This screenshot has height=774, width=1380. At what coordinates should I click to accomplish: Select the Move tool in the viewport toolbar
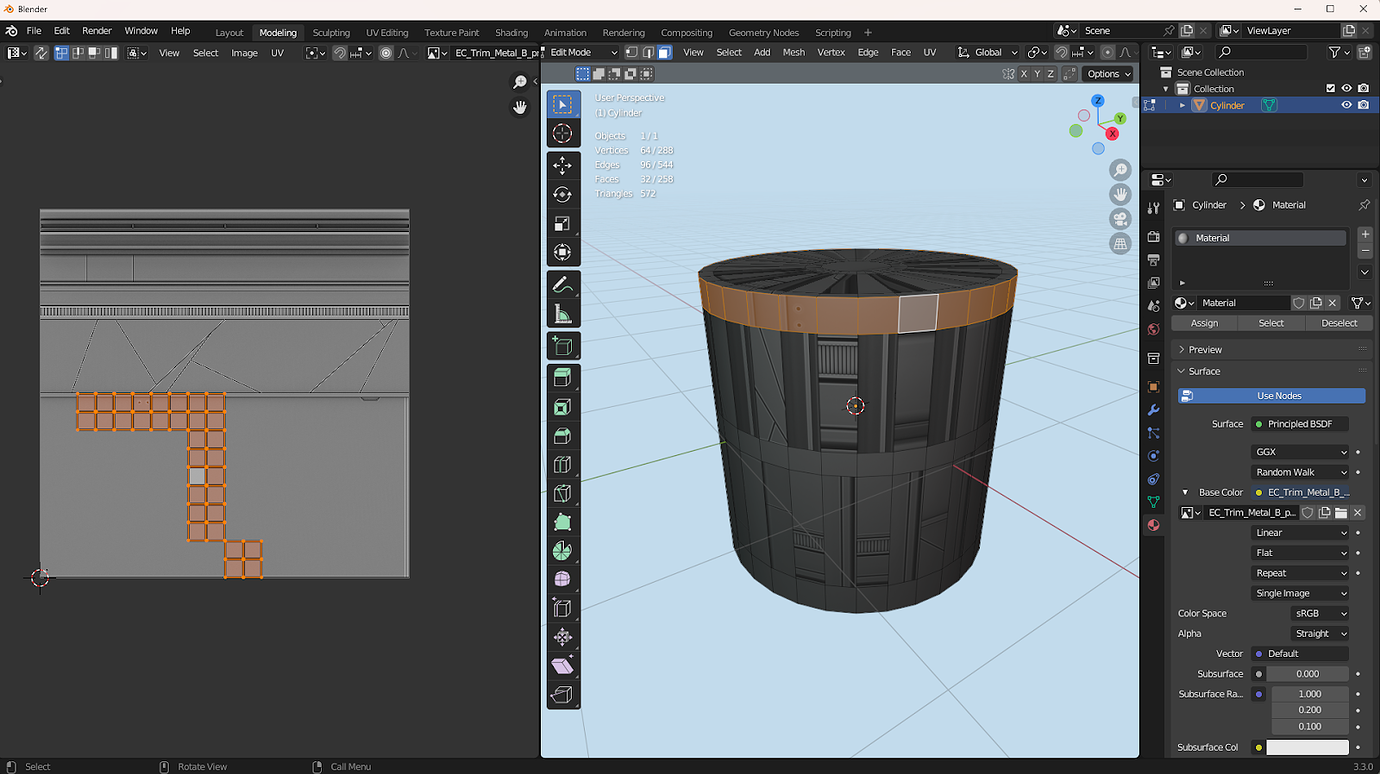(x=563, y=165)
